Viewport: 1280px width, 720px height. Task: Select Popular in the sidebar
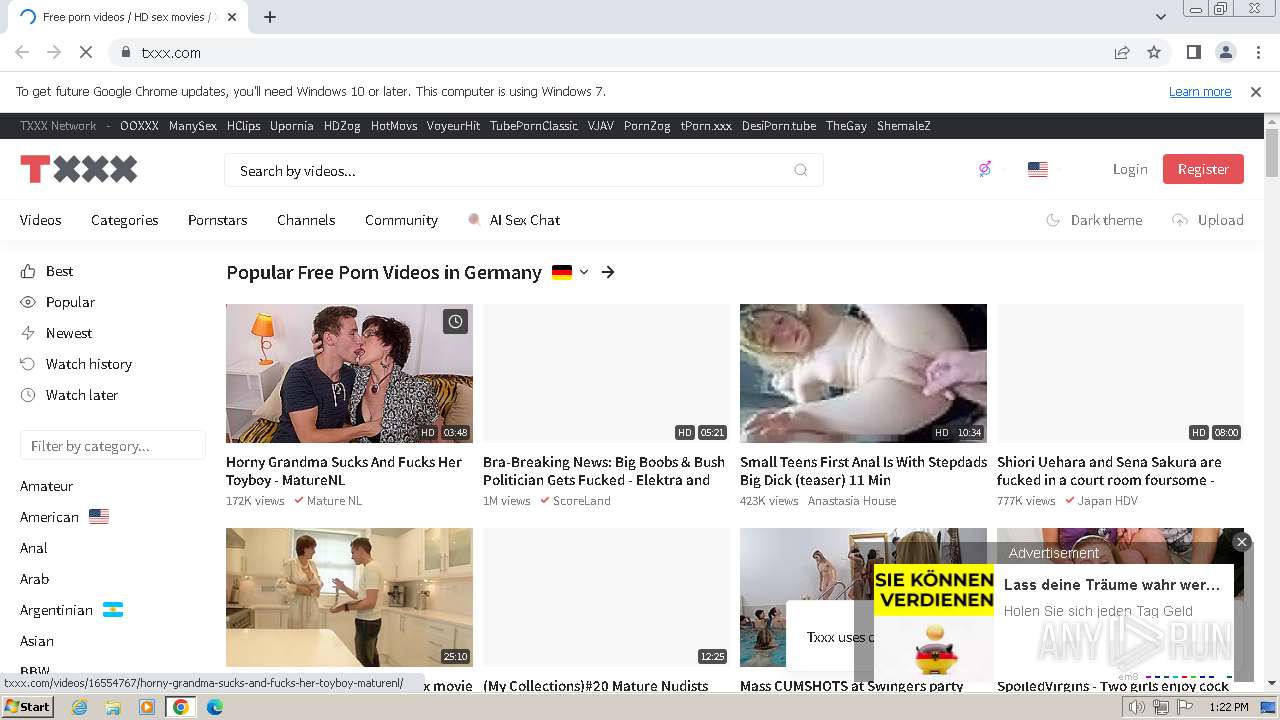click(58, 302)
